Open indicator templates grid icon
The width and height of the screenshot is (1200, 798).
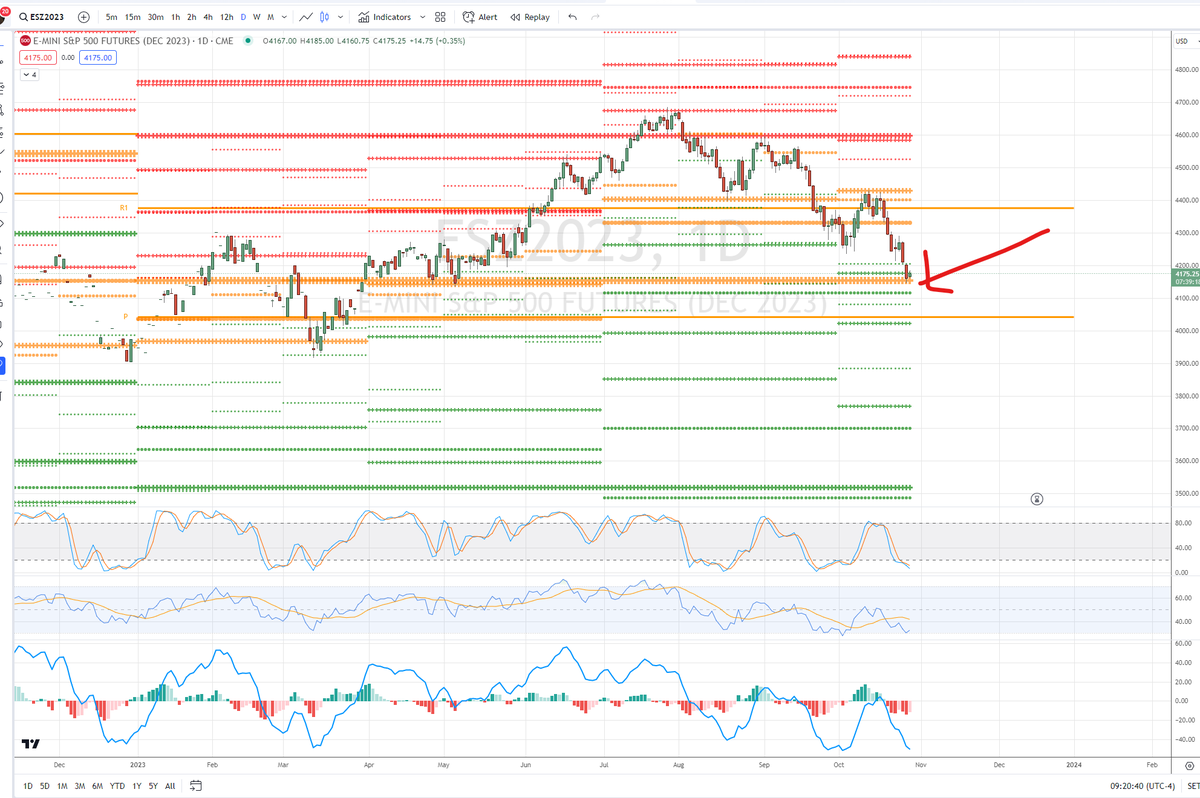pyautogui.click(x=440, y=17)
